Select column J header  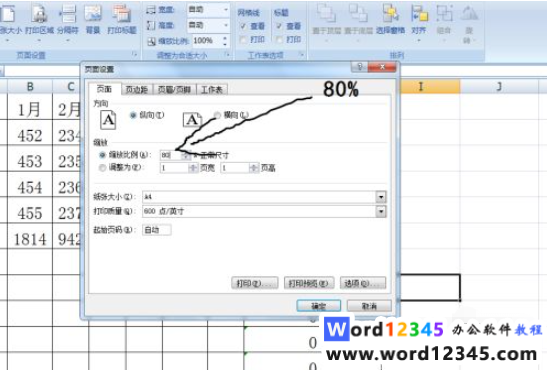[499, 86]
